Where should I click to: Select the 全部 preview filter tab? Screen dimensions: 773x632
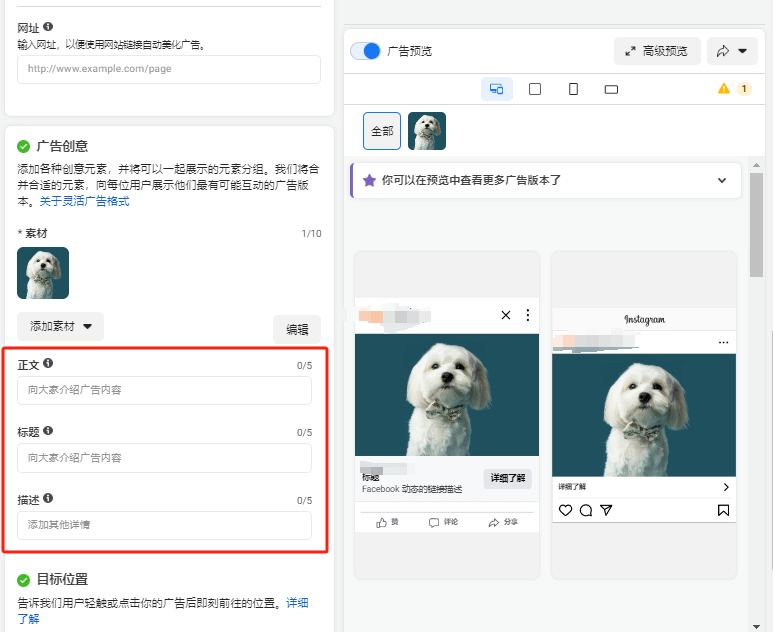[382, 131]
